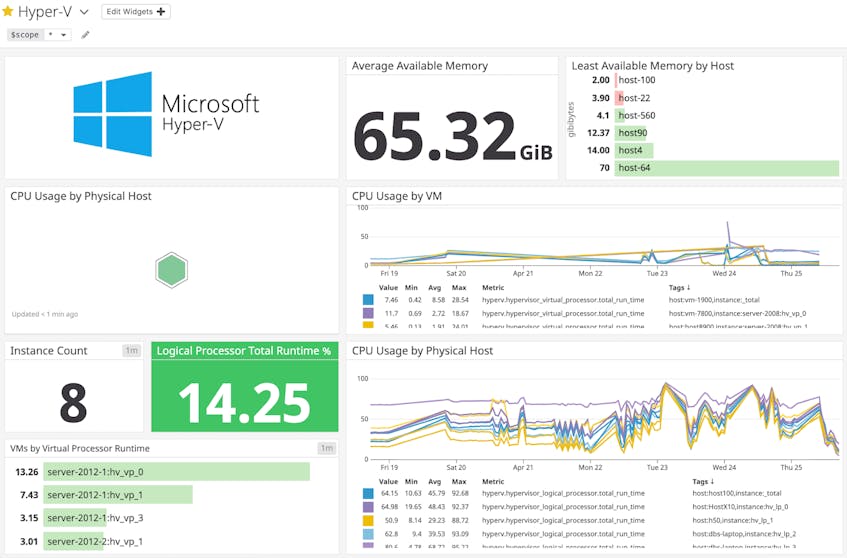847x558 pixels.
Task: Click the 1m badge on VMs by Virtual Processor Runtime
Action: [327, 448]
